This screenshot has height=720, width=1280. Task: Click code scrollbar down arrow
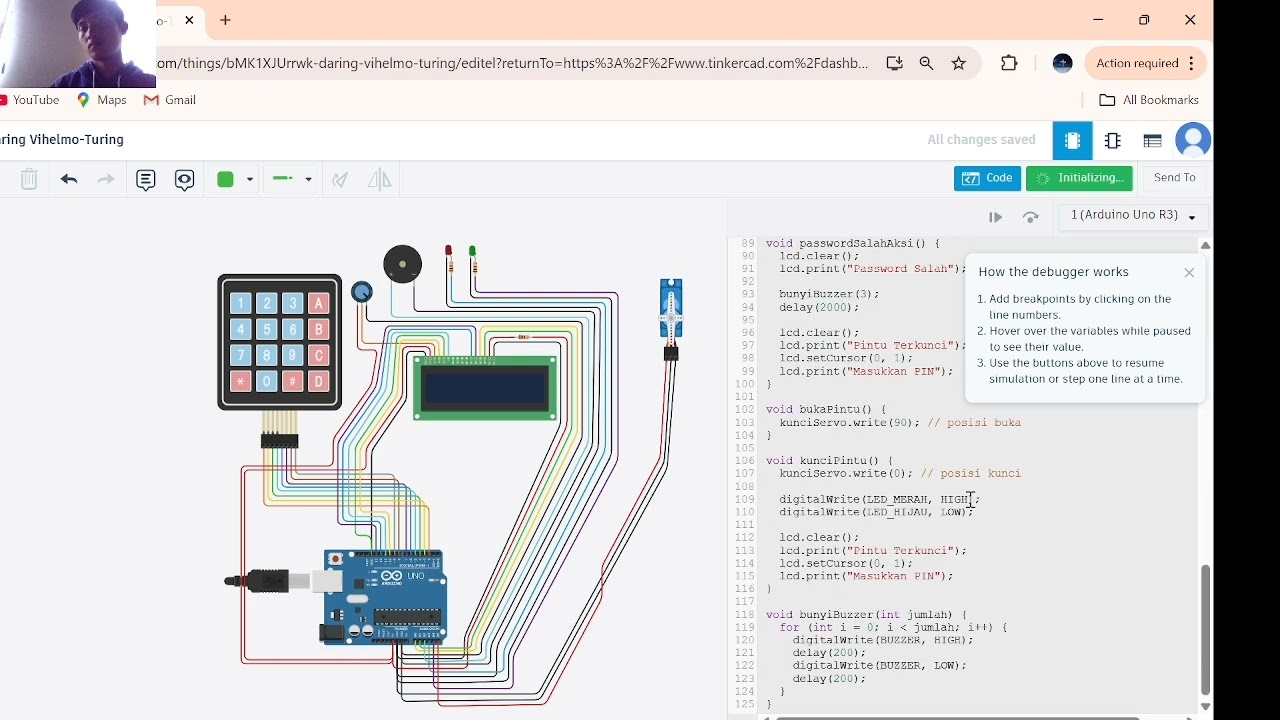tap(1205, 706)
